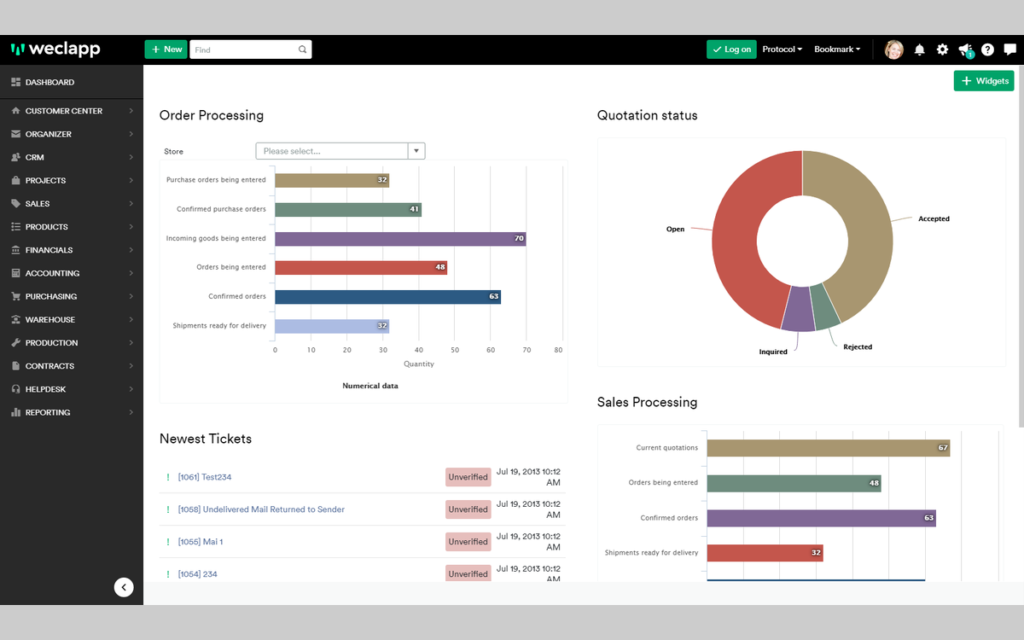The width and height of the screenshot is (1024, 640).
Task: Expand the Warehouse sidebar section
Action: coord(71,319)
